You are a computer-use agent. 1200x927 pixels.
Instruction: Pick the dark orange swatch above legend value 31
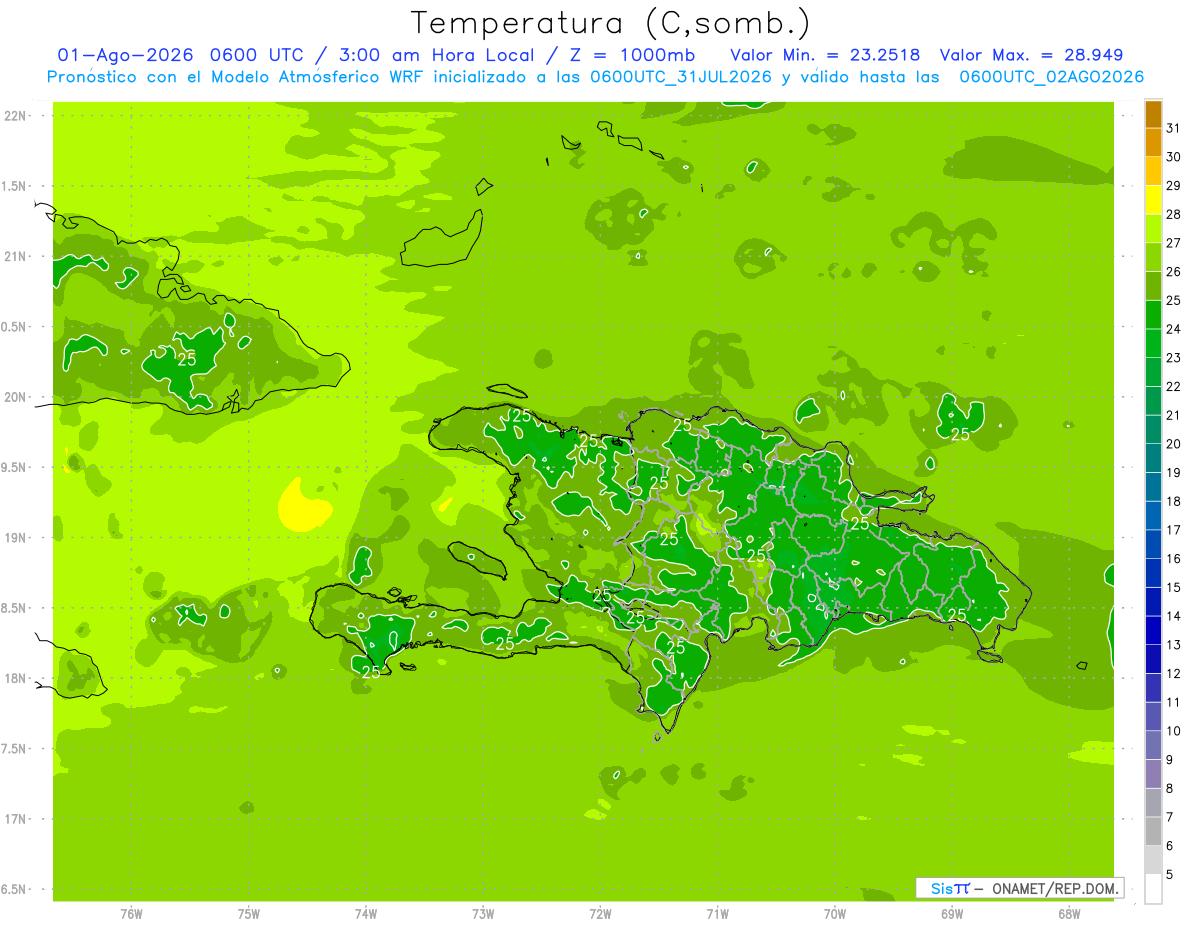(x=1153, y=114)
